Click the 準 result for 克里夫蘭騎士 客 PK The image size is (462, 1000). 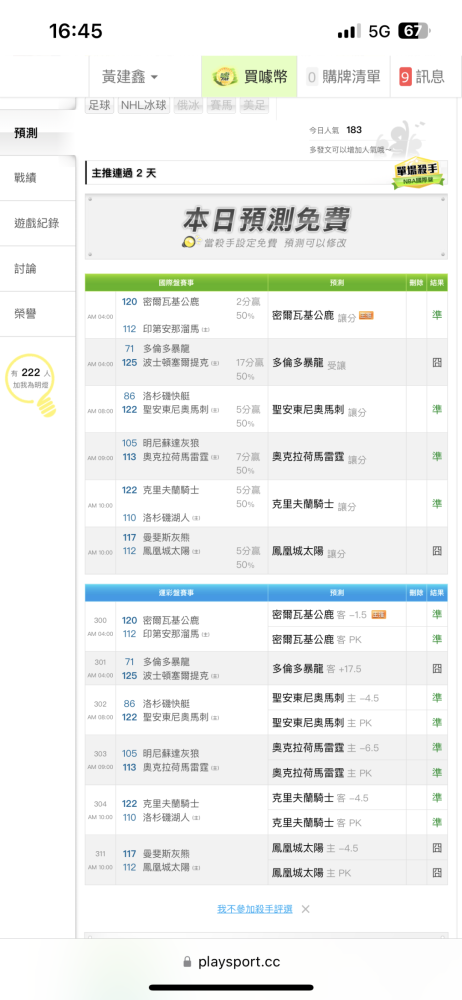437,822
